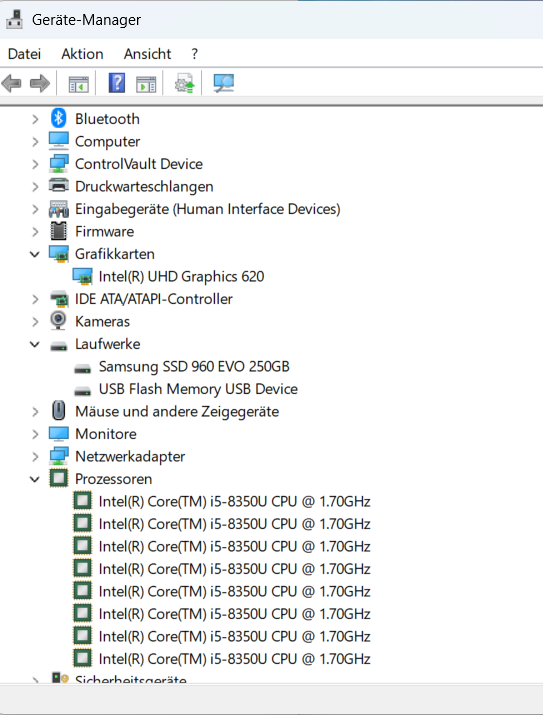Click the USB Flash Memory drive icon
The image size is (543, 715).
83,391
